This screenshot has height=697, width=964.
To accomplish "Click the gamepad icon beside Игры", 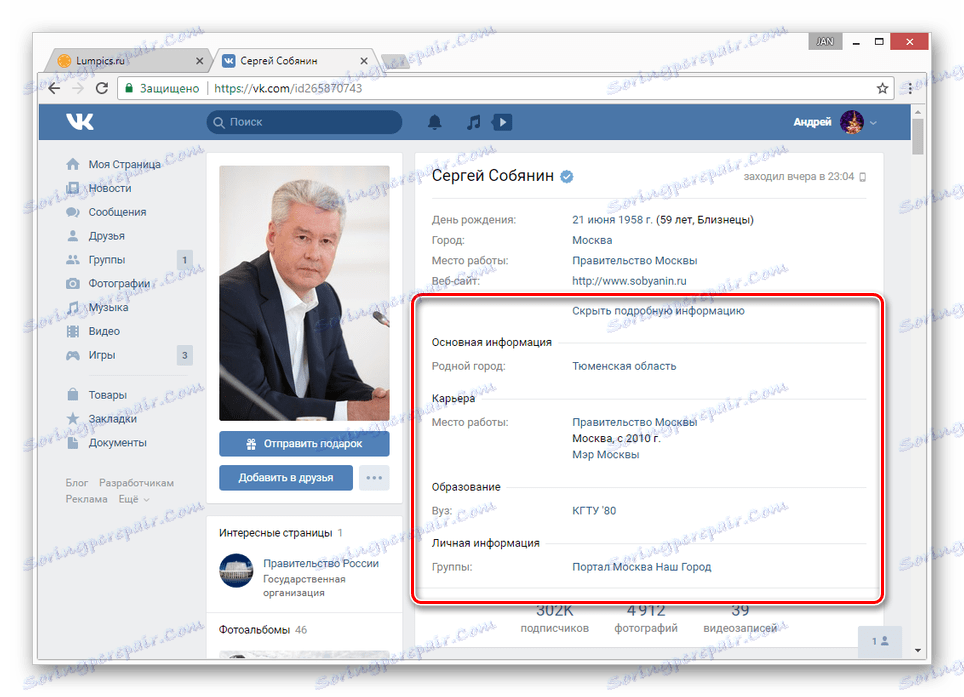I will pyautogui.click(x=73, y=355).
